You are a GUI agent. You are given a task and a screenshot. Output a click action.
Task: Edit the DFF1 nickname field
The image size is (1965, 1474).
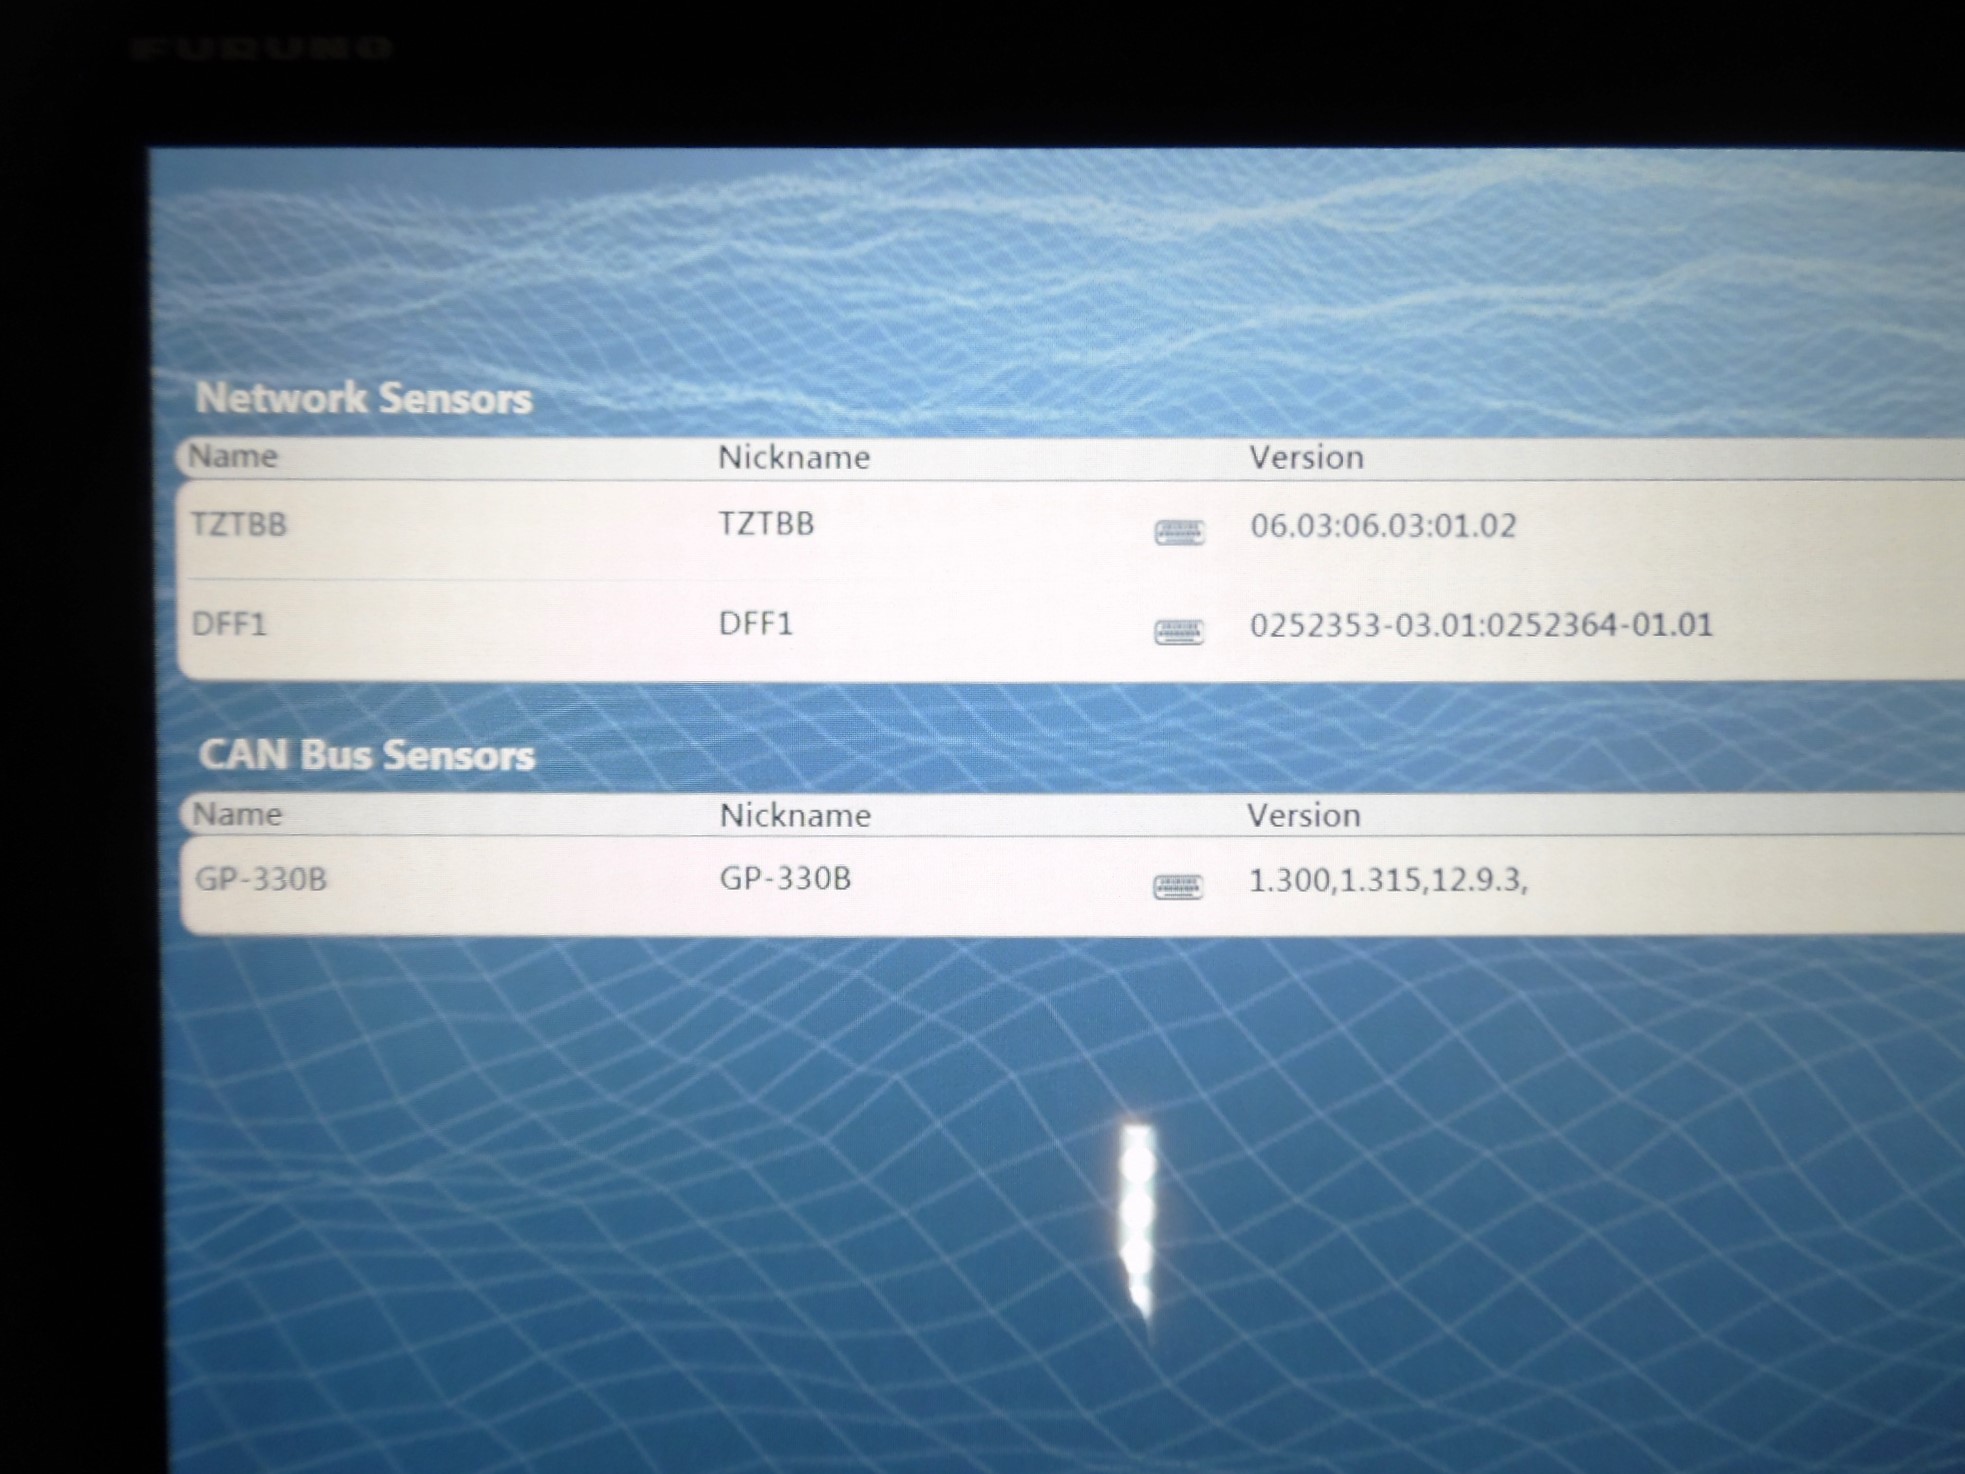[x=756, y=624]
